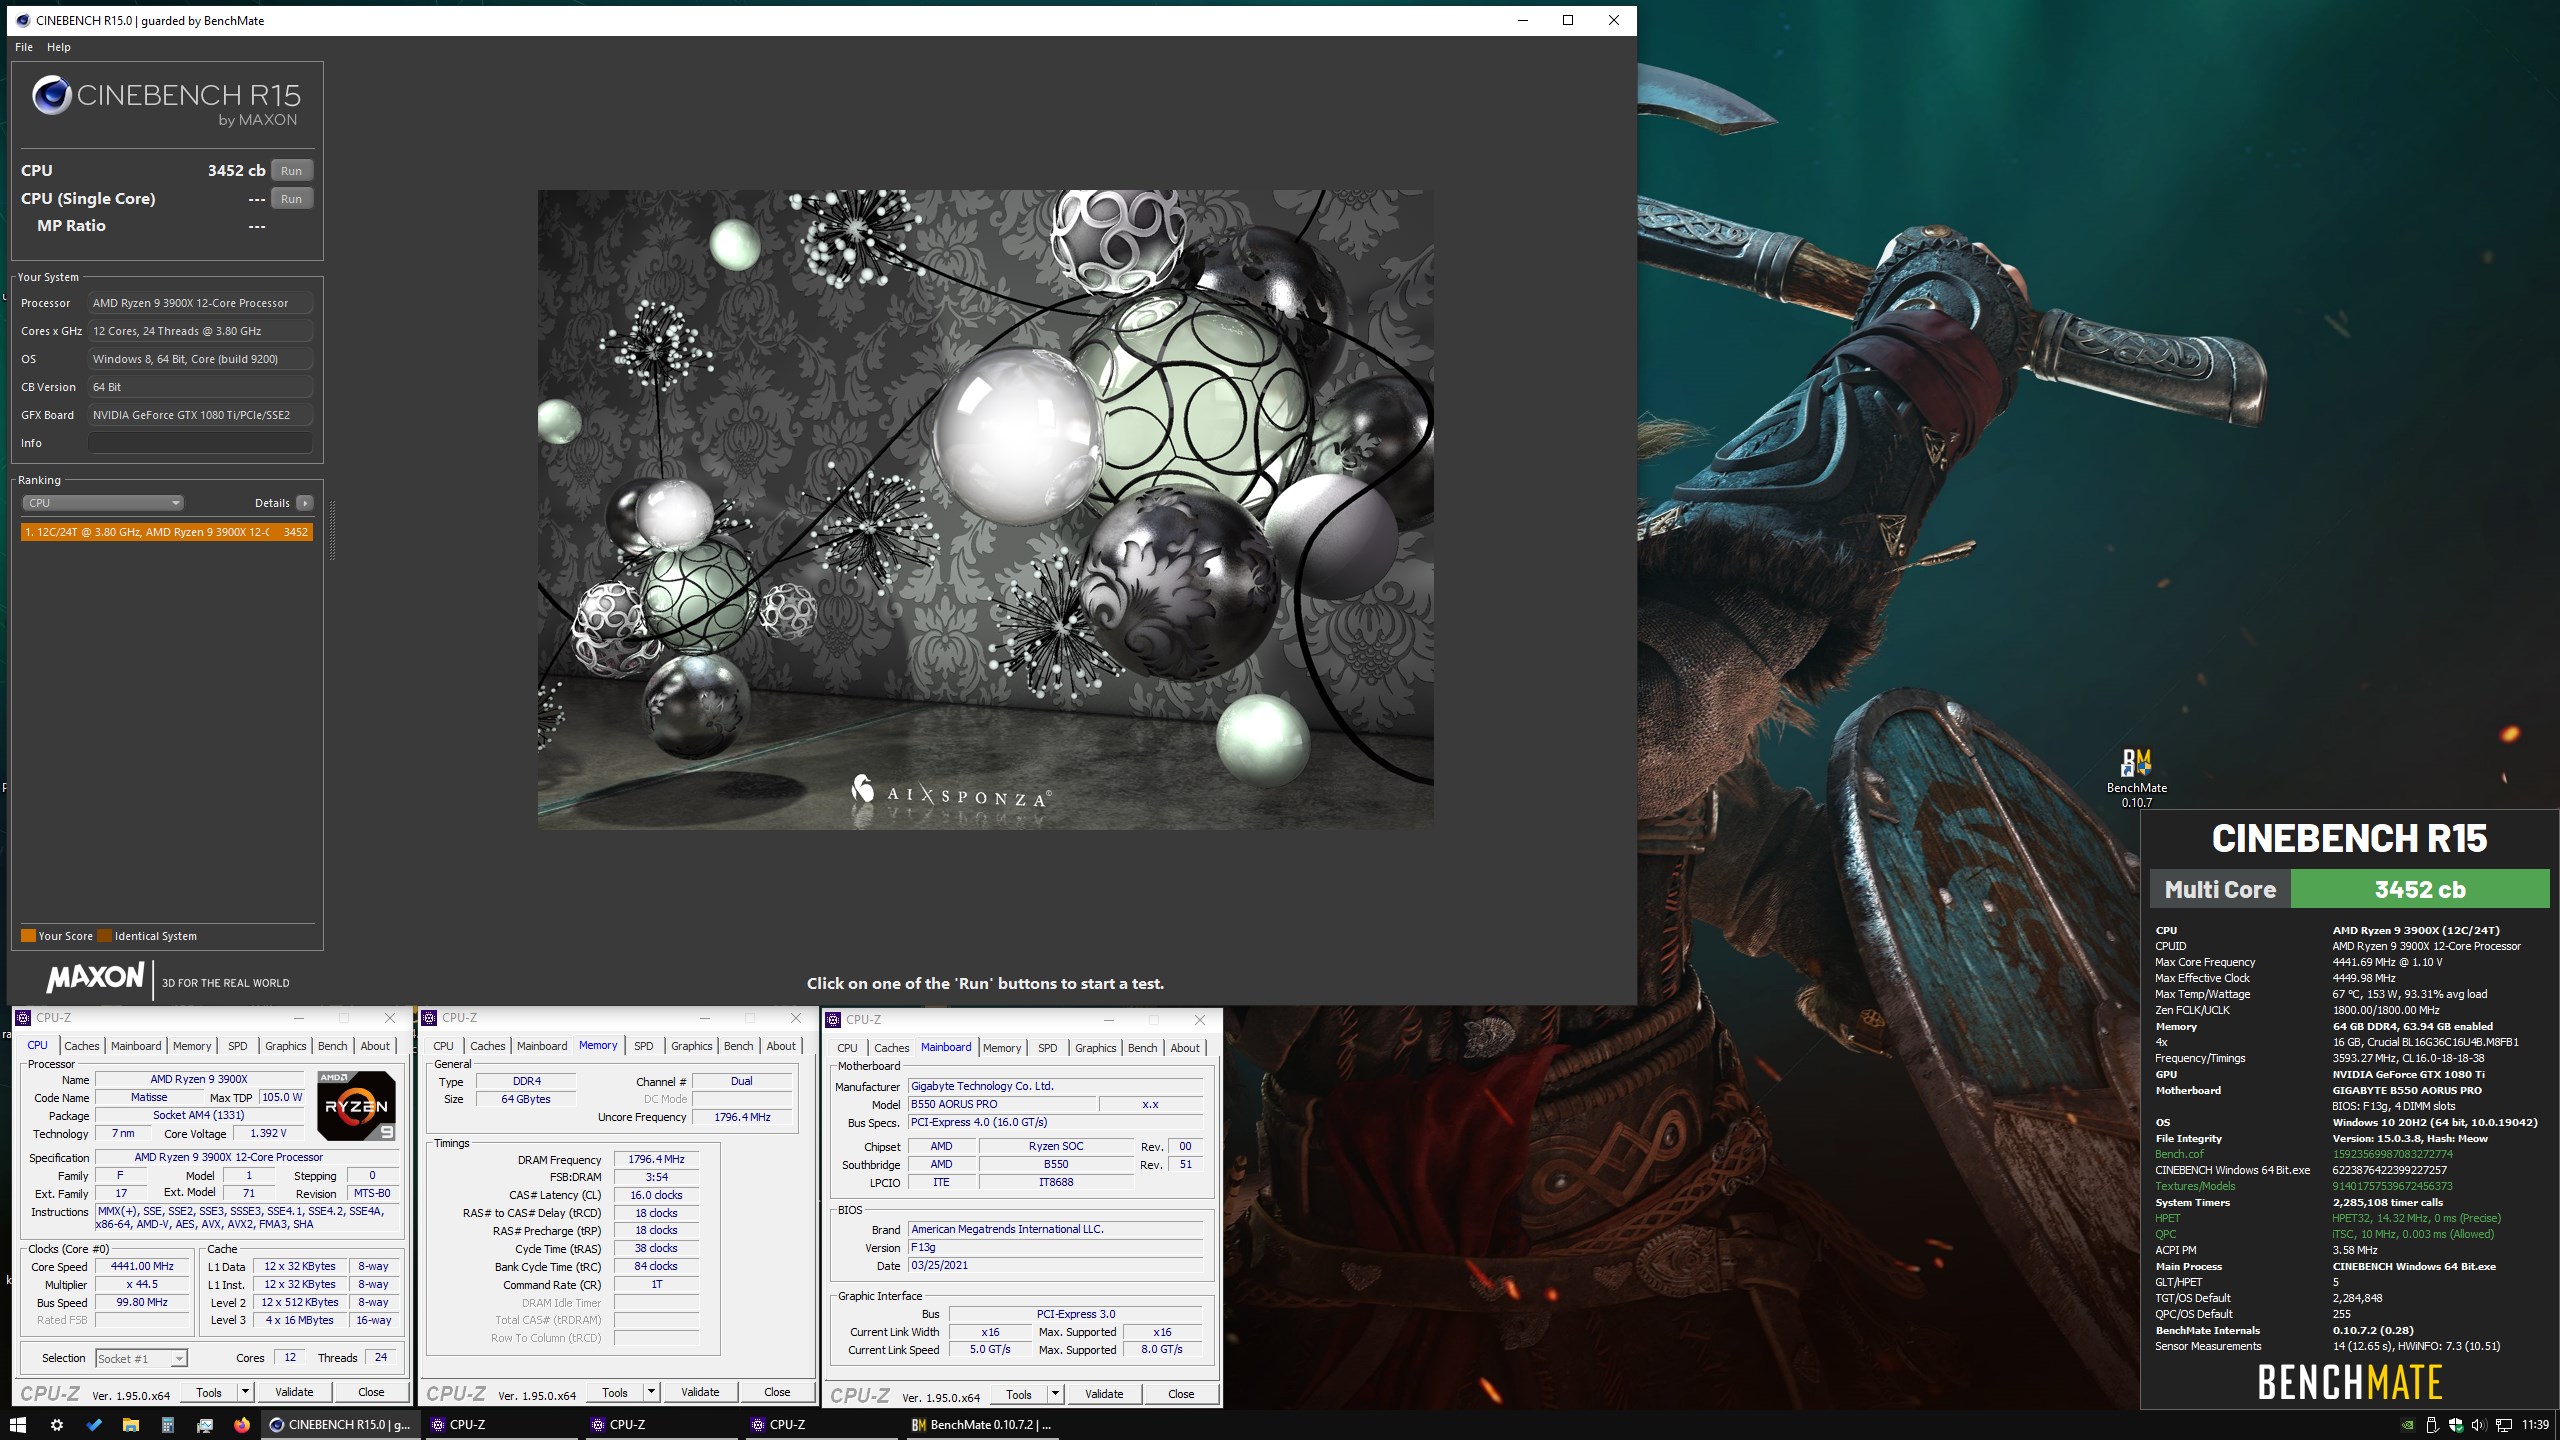Click title bar icon of Mainboard CPU-Z window
The height and width of the screenshot is (1440, 2560).
tap(833, 1020)
